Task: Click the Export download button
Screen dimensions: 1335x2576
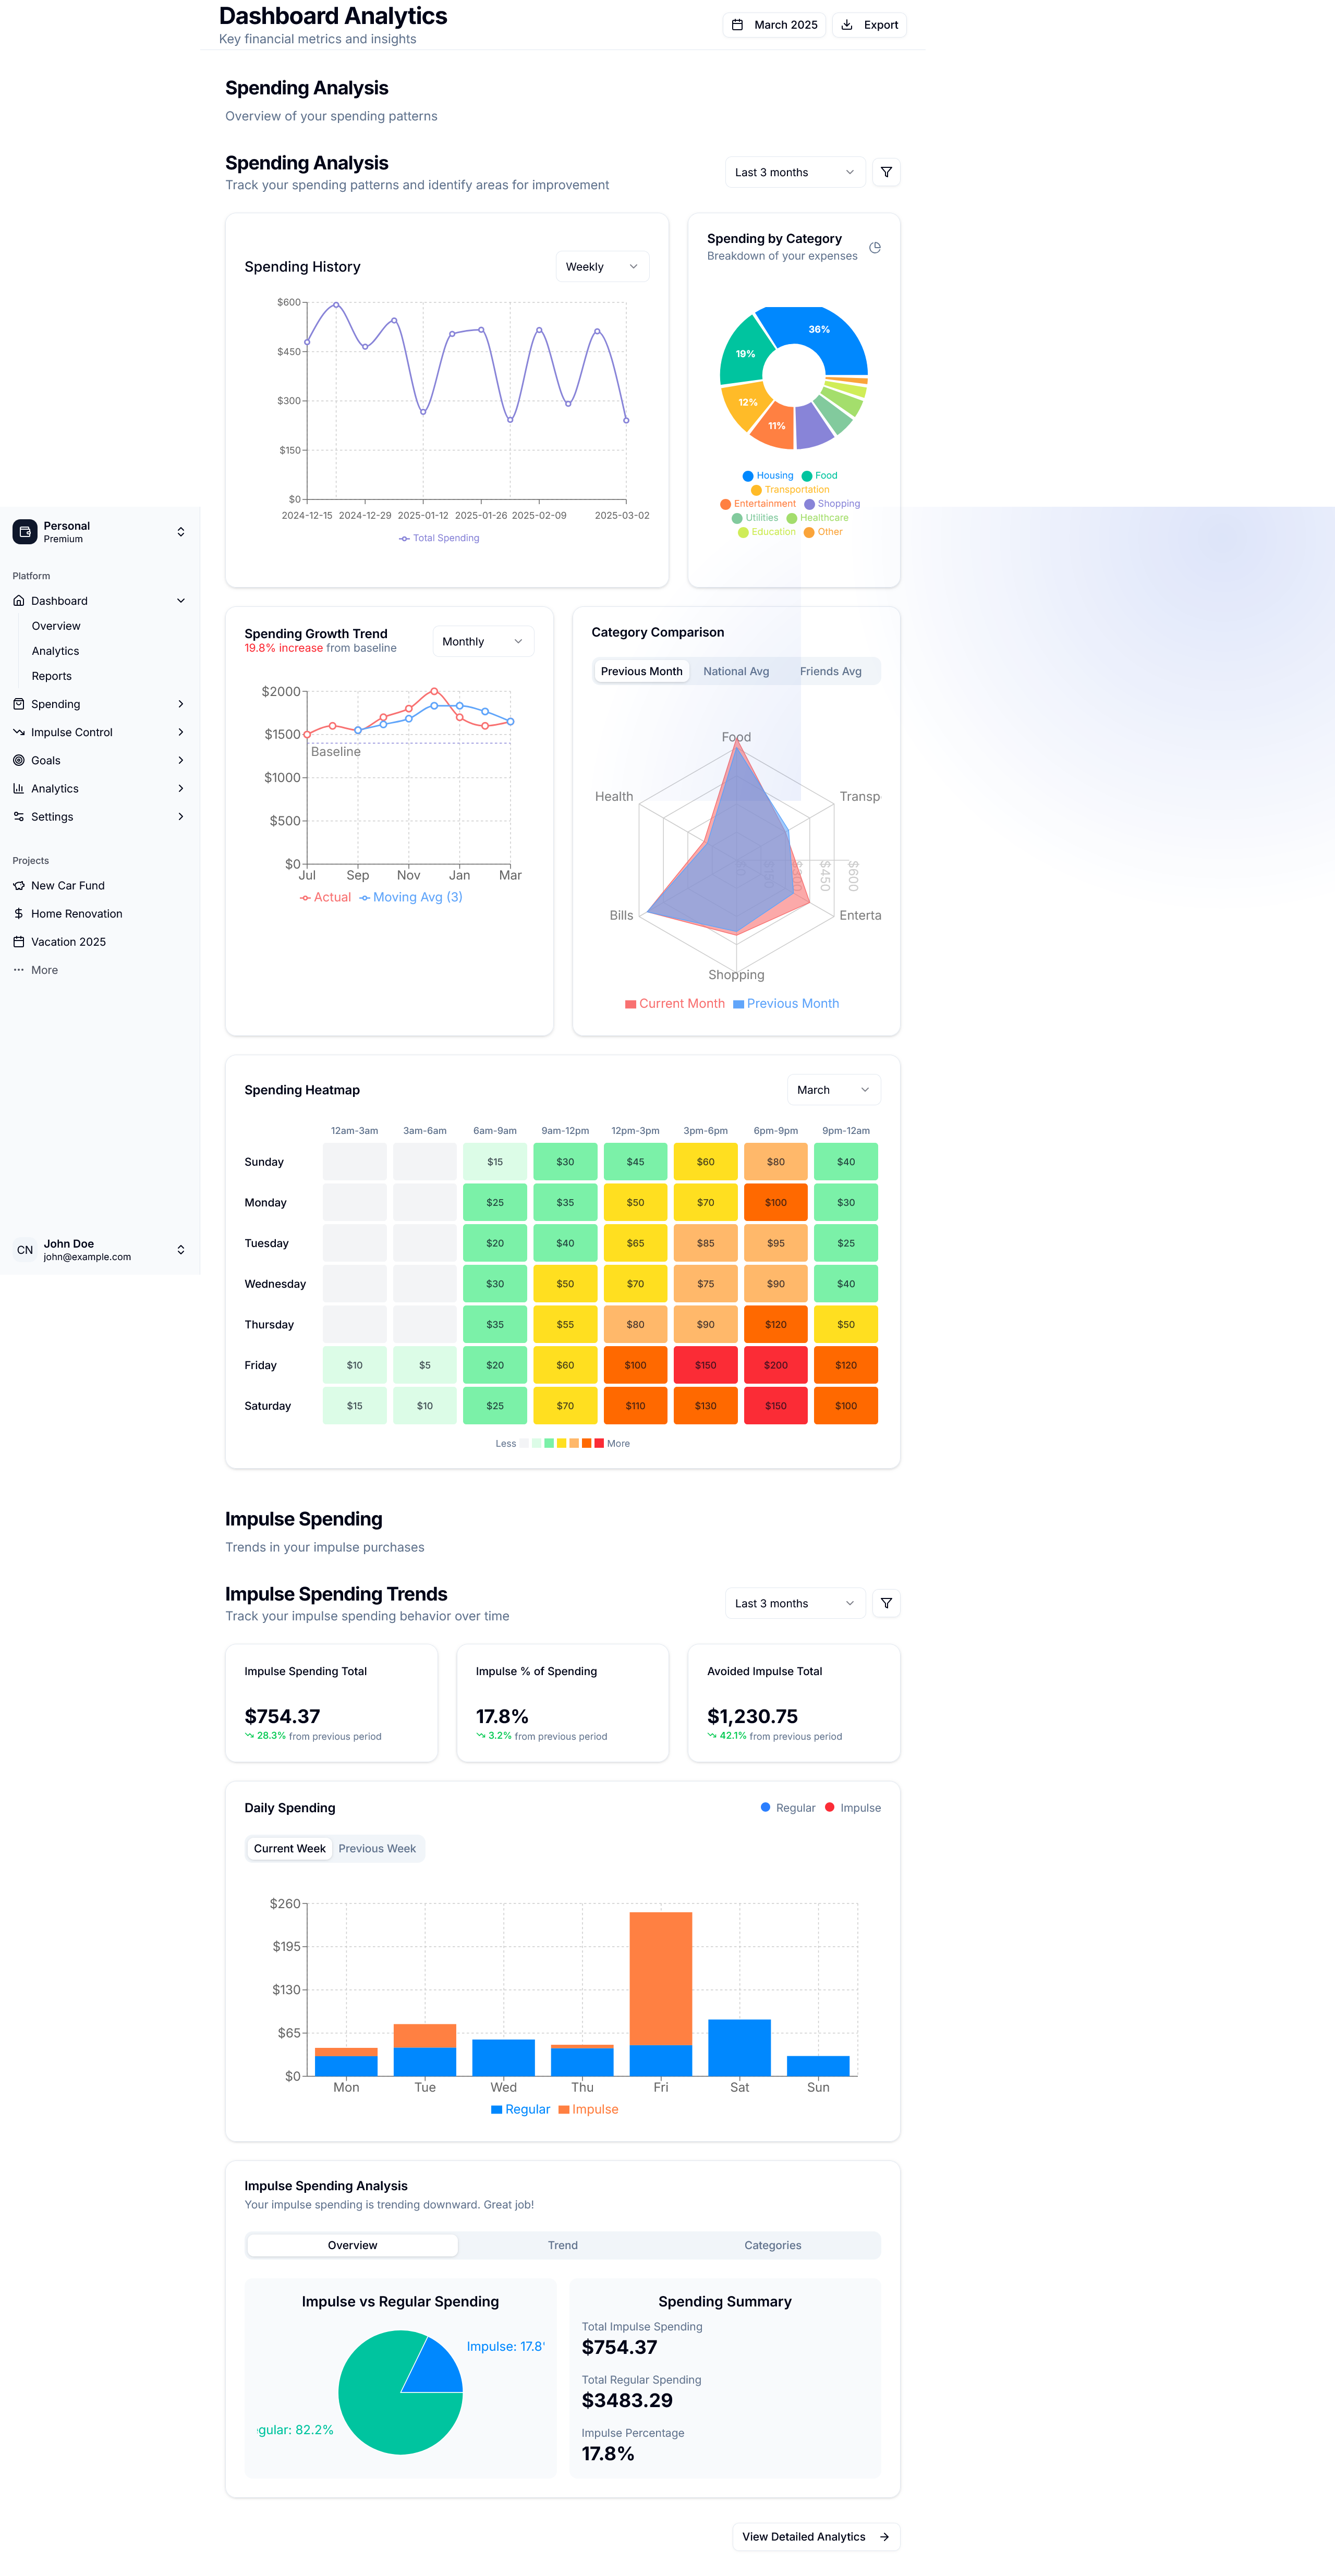Action: click(869, 25)
